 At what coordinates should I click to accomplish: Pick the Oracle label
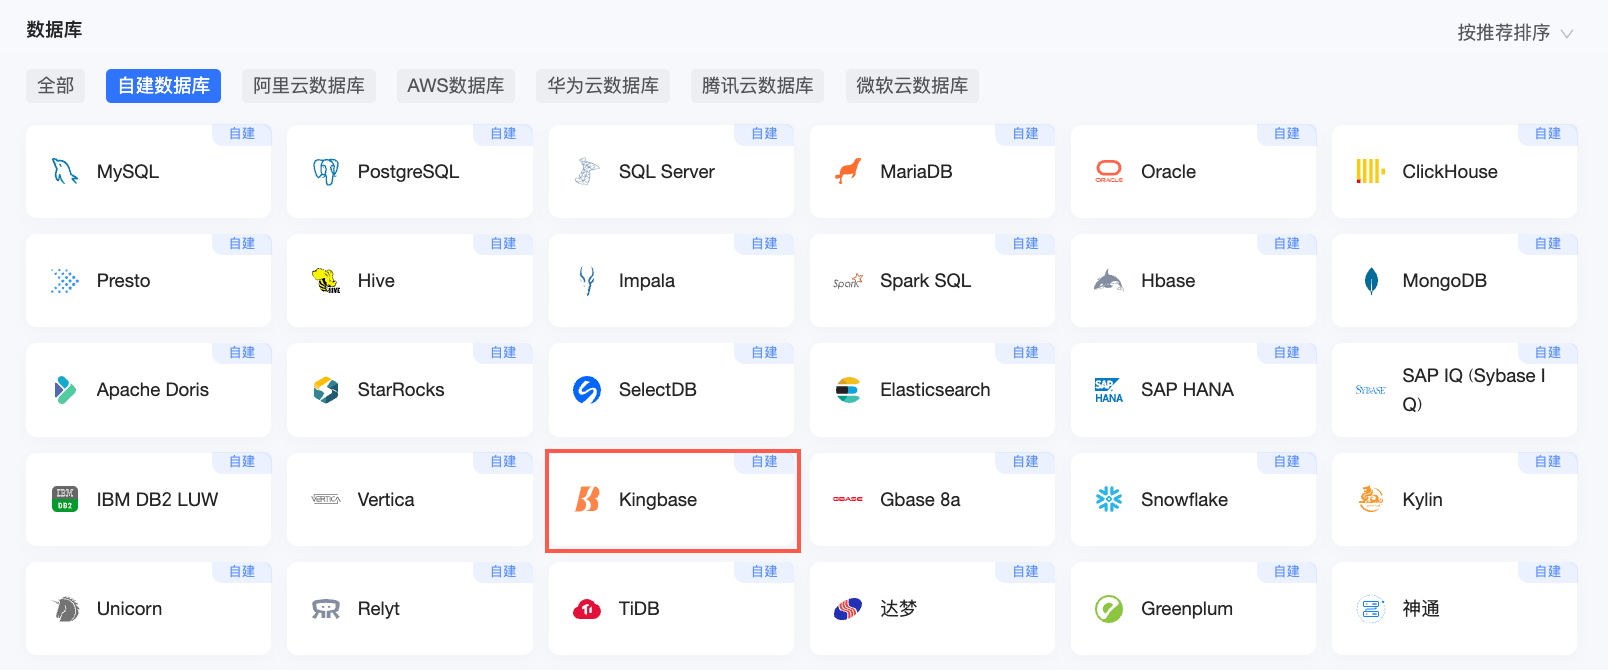click(x=1168, y=171)
